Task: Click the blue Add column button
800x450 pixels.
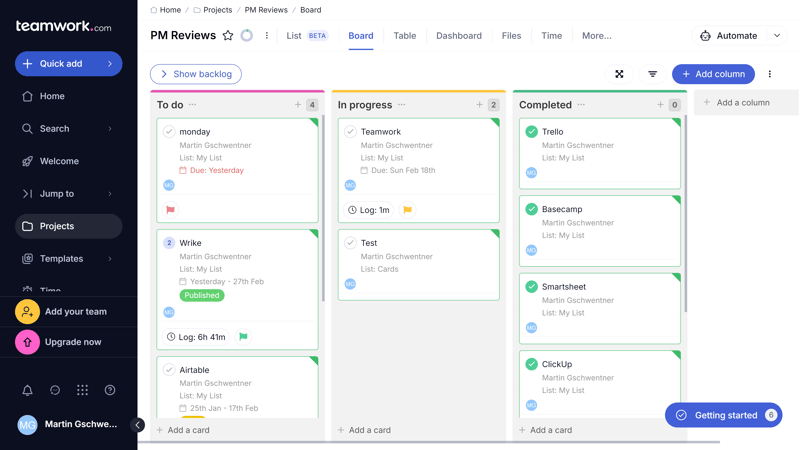Action: [x=713, y=74]
